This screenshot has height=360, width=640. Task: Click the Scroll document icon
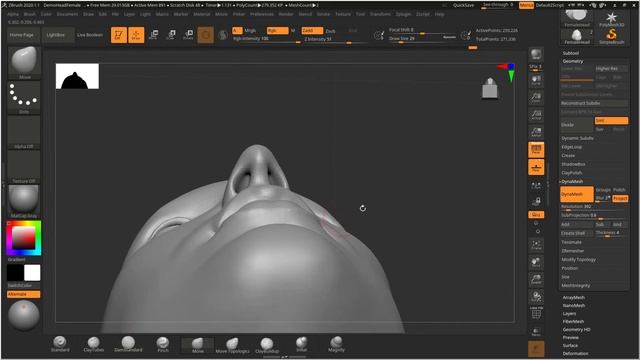pyautogui.click(x=536, y=80)
